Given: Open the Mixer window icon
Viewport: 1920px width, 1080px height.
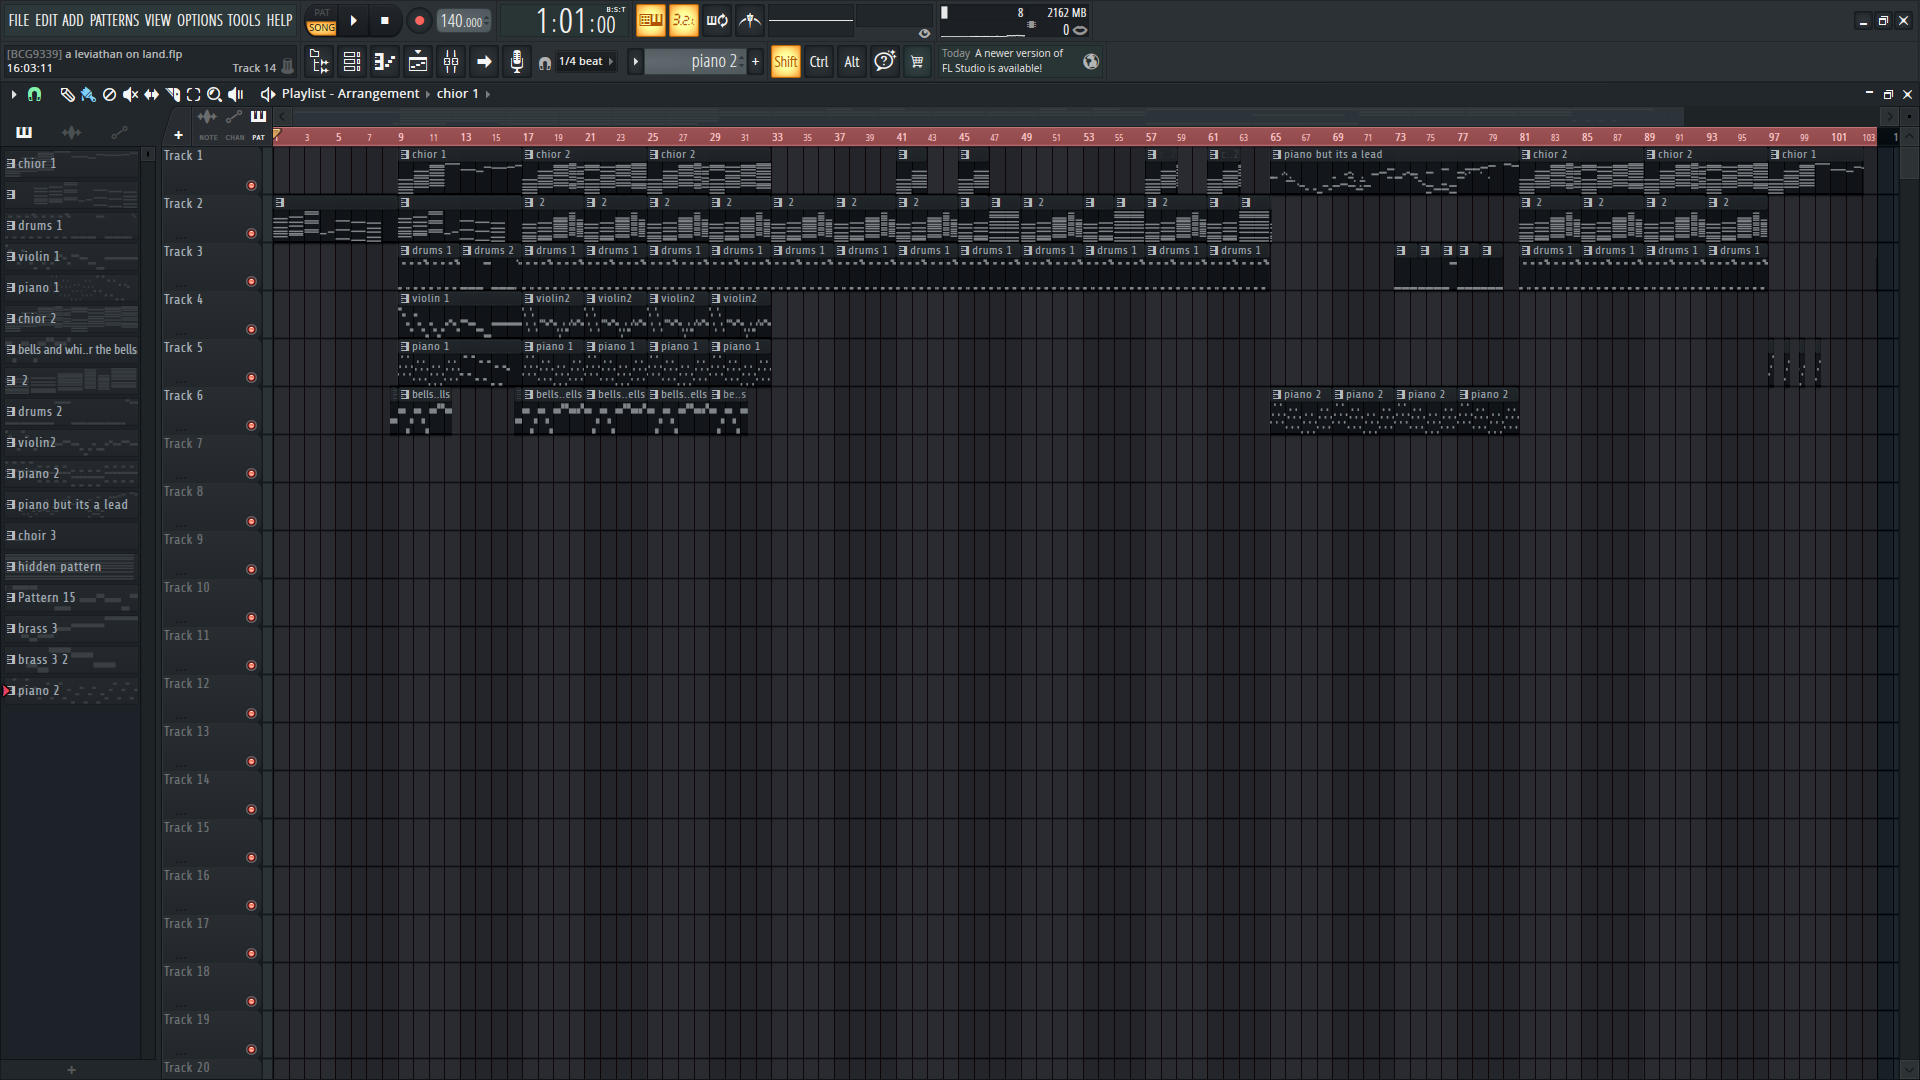Looking at the screenshot, I should (x=451, y=62).
